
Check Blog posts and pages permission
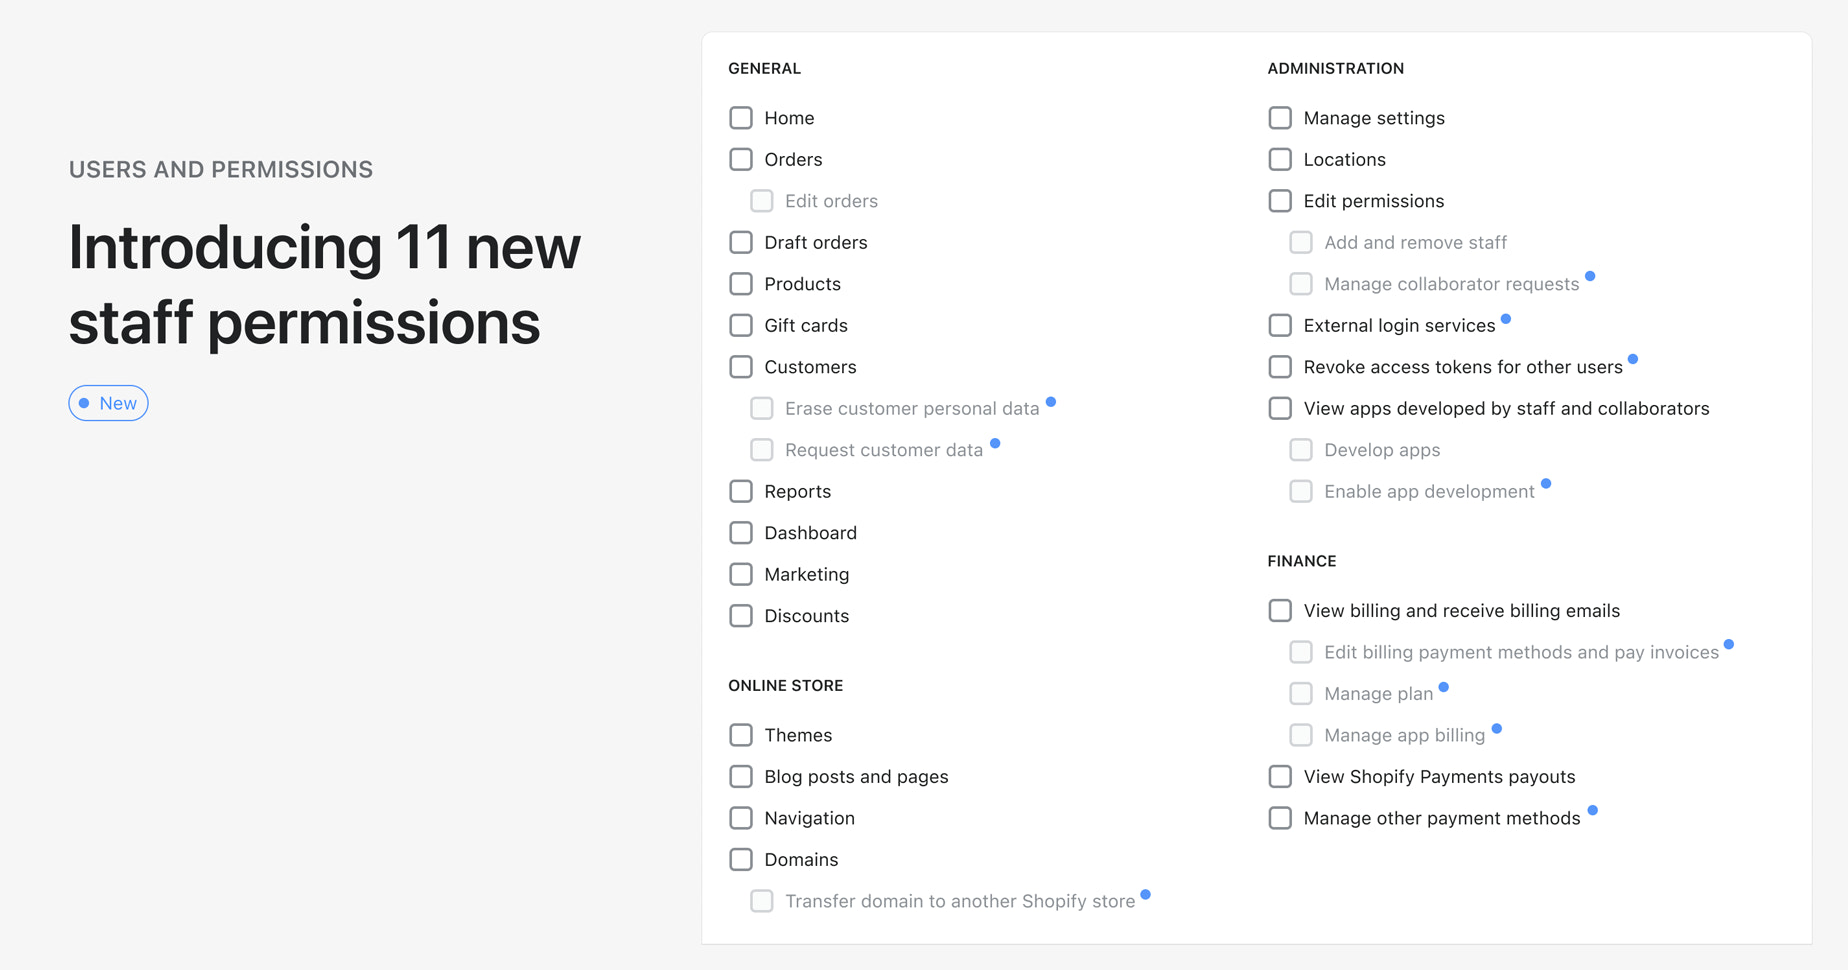741,776
